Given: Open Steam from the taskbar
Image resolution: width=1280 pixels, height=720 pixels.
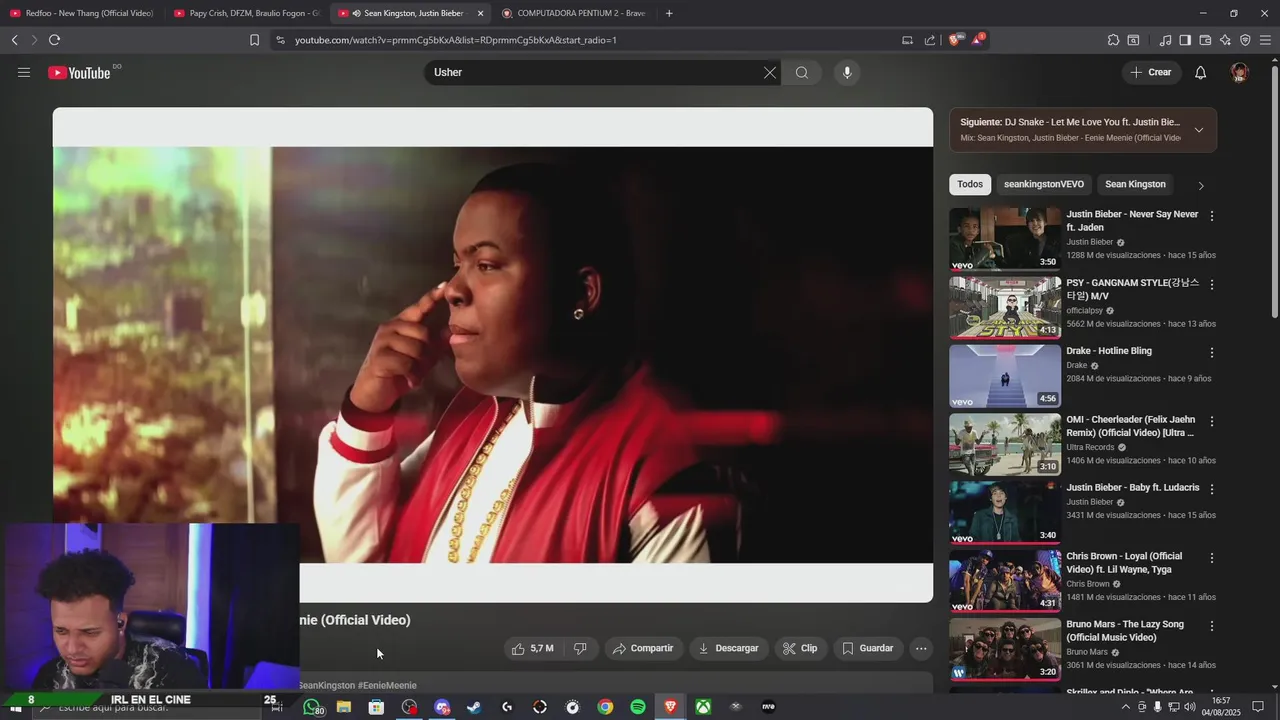Looking at the screenshot, I should 474,707.
